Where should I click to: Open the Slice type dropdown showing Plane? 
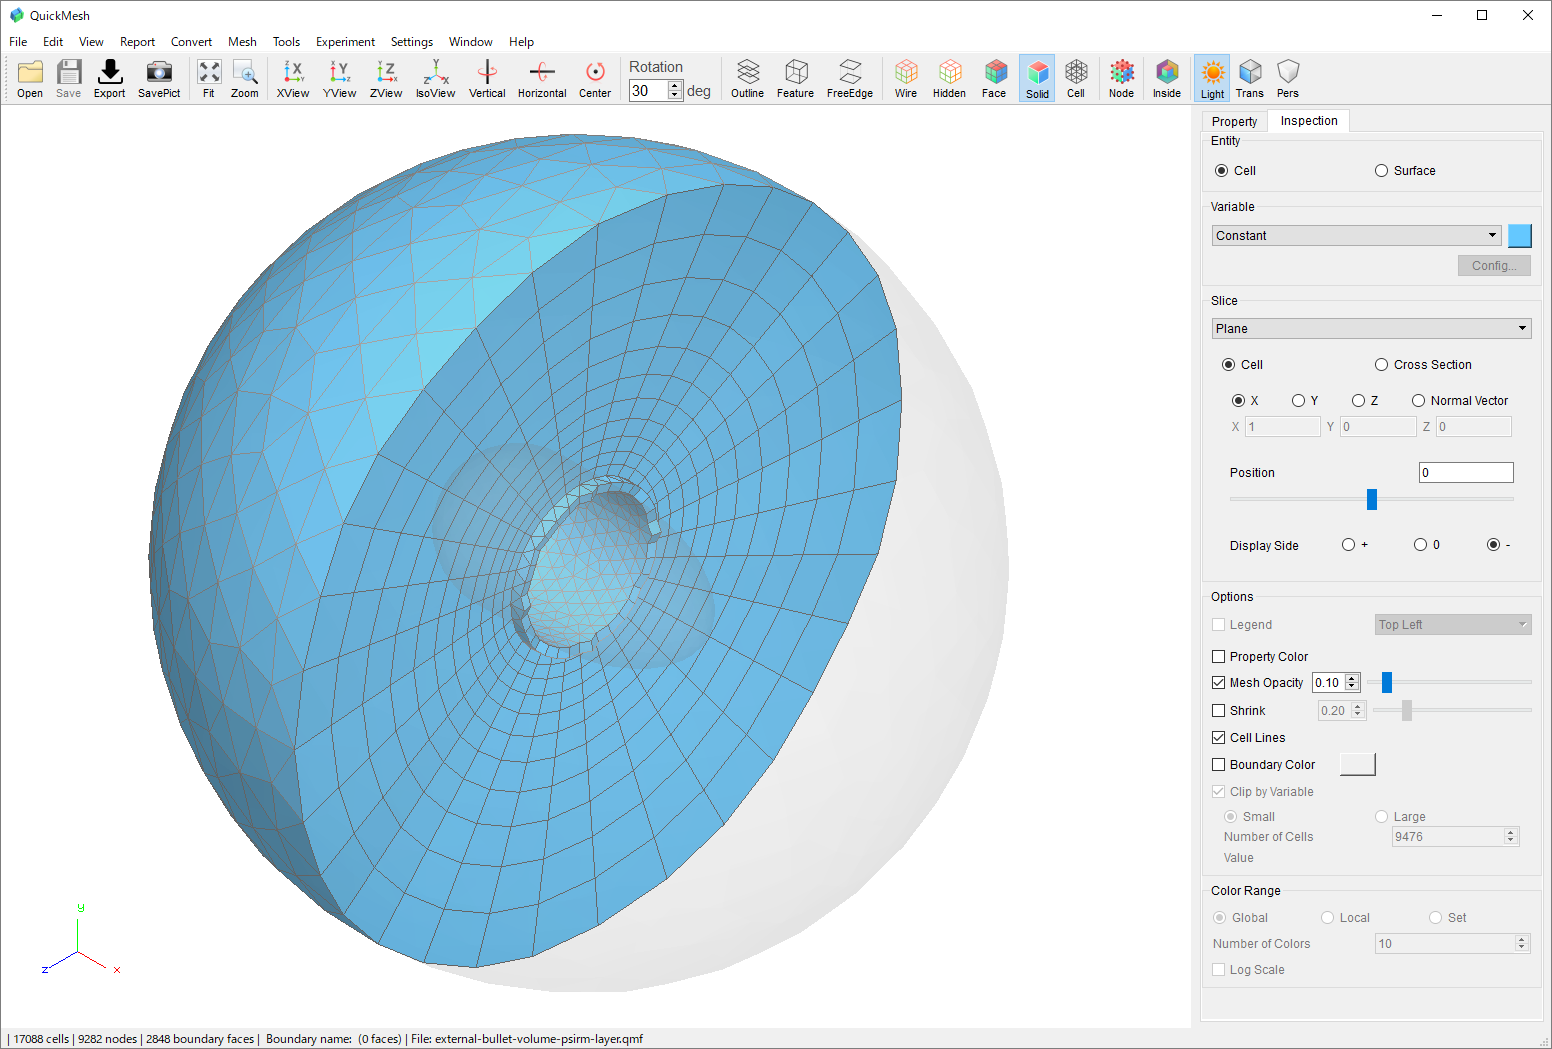pos(1371,329)
